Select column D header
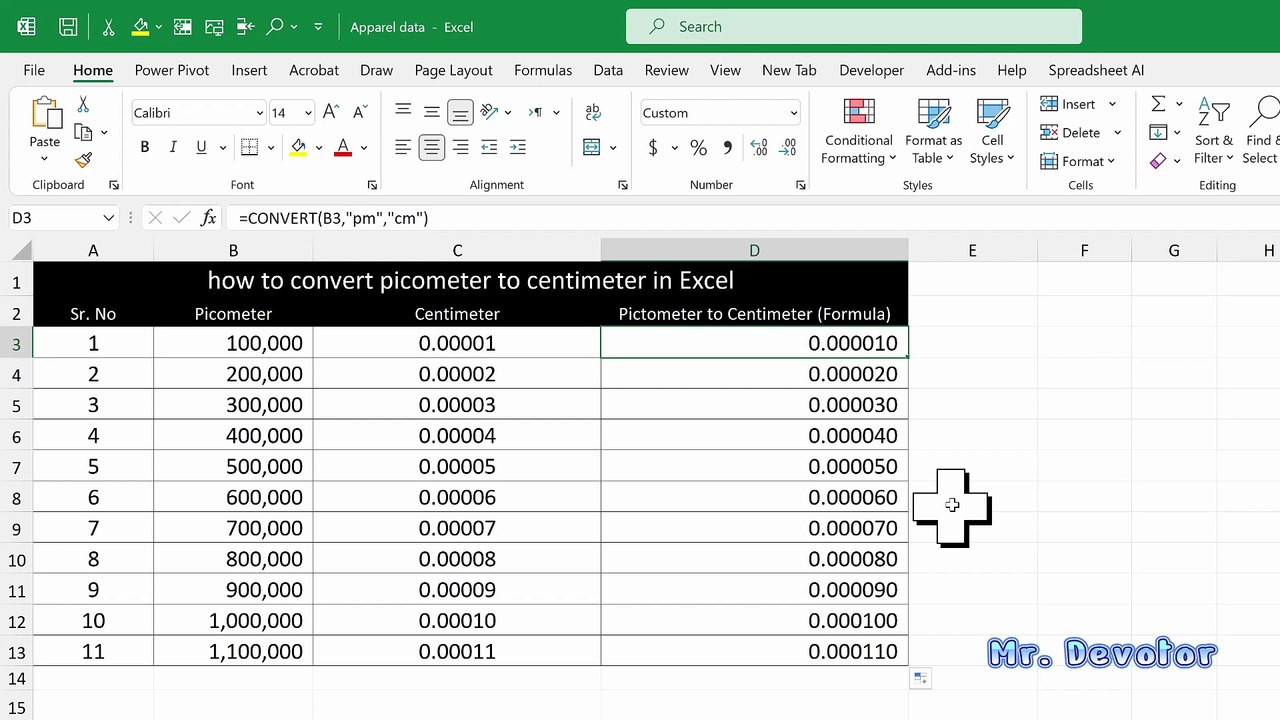Screen dimensions: 1280x720 click(754, 251)
